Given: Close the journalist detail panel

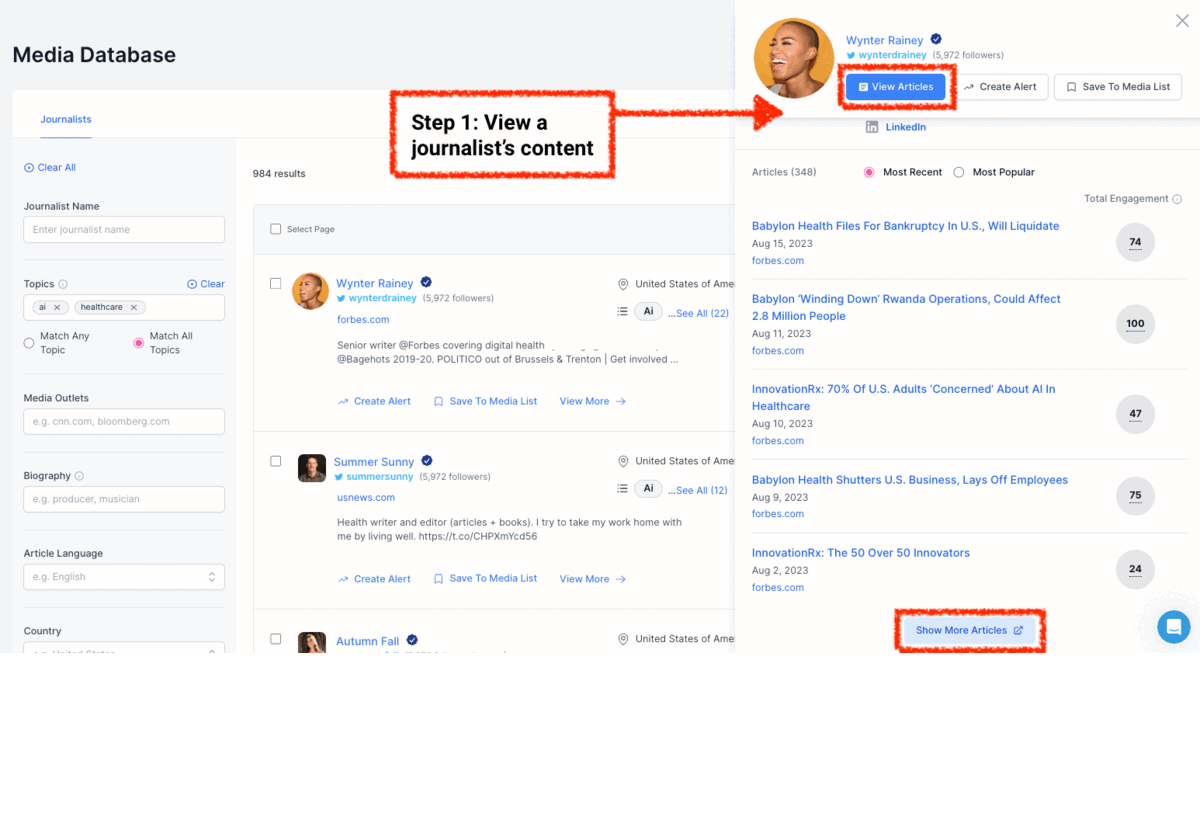Looking at the screenshot, I should tap(1181, 21).
